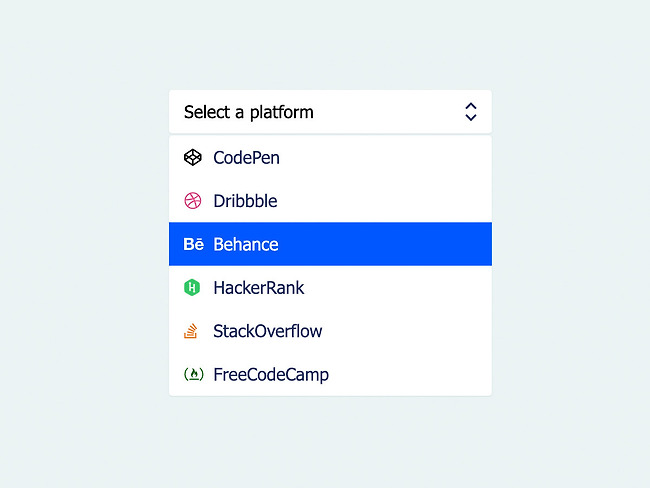Click the pink Dribbble basketball icon
The height and width of the screenshot is (488, 650).
193,201
